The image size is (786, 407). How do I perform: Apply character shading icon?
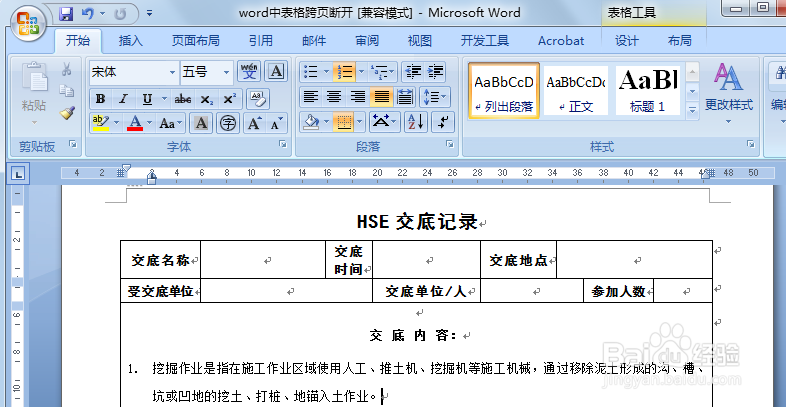tap(201, 123)
